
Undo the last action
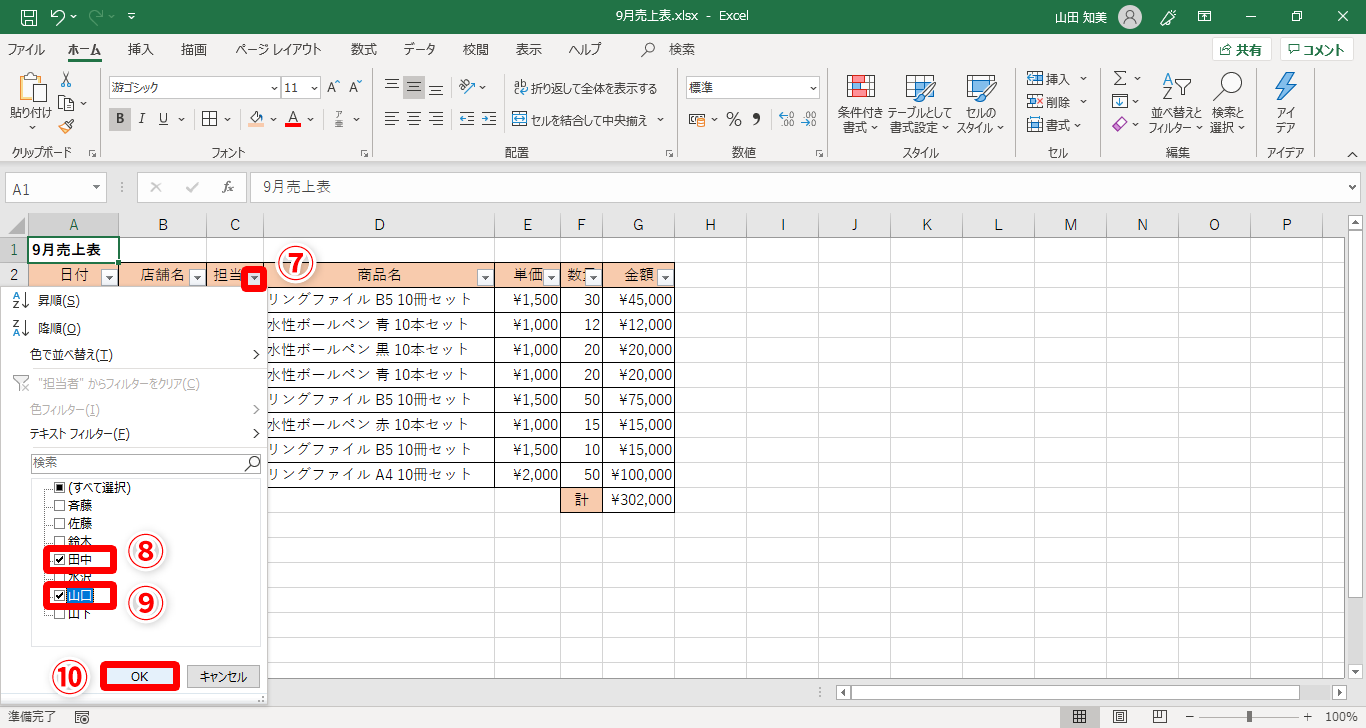coord(58,16)
